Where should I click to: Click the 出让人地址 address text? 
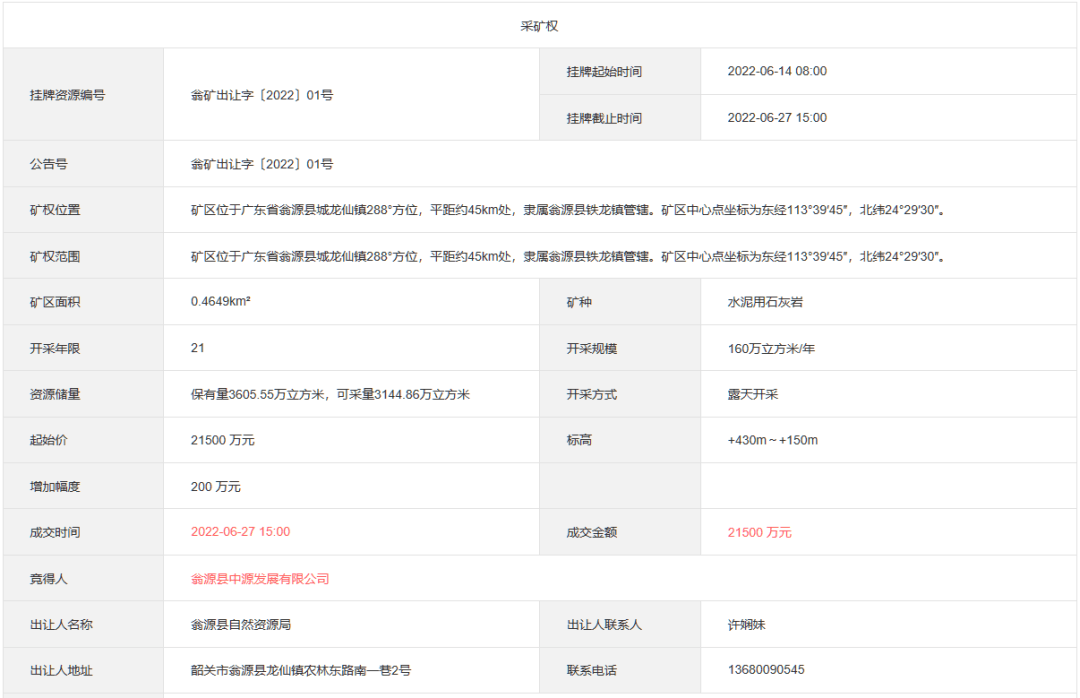(301, 670)
